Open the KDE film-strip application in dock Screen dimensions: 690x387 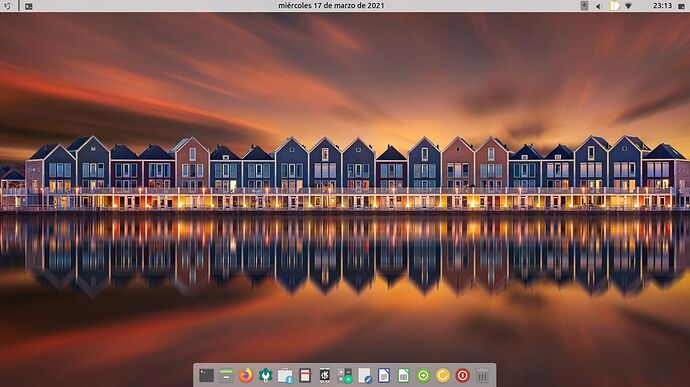pos(325,376)
